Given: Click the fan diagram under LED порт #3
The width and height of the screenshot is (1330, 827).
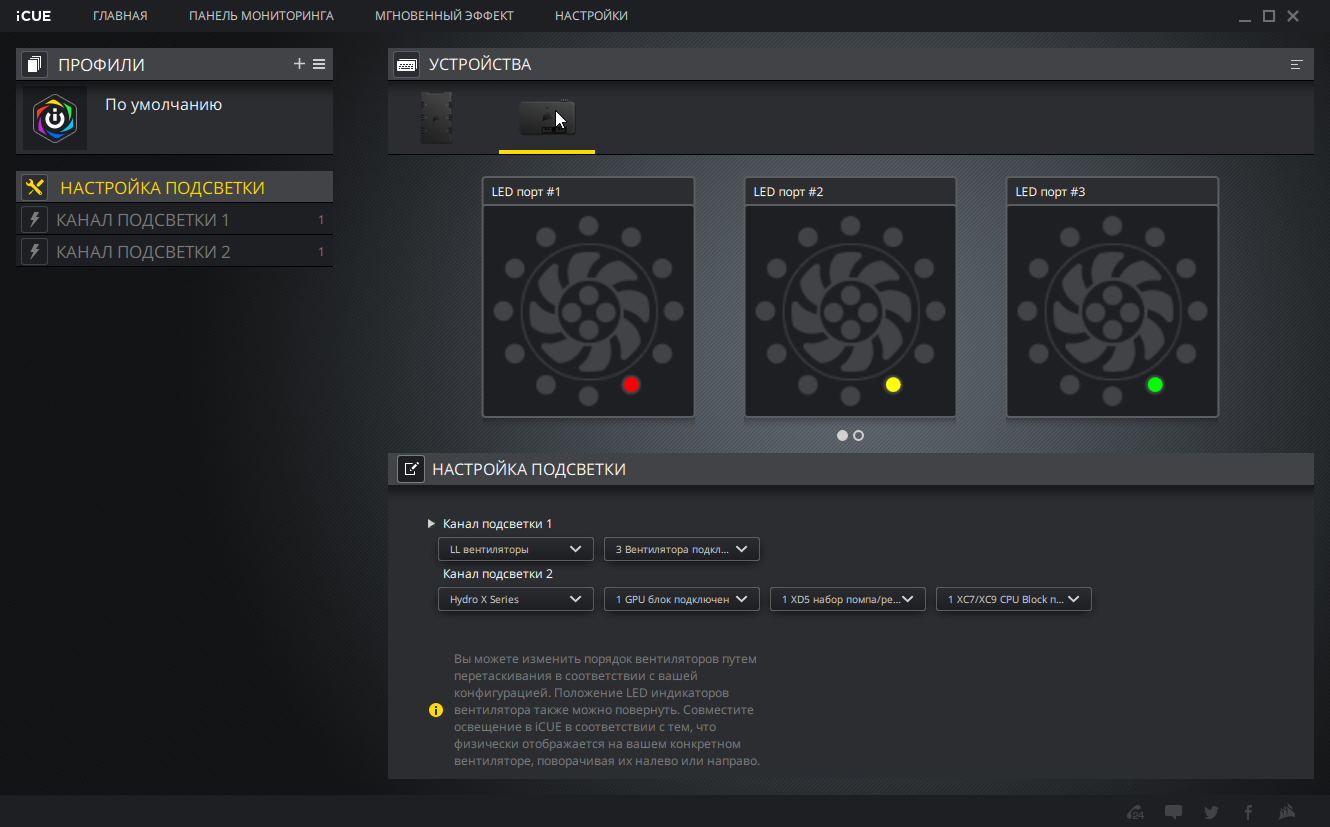Looking at the screenshot, I should pos(1112,311).
